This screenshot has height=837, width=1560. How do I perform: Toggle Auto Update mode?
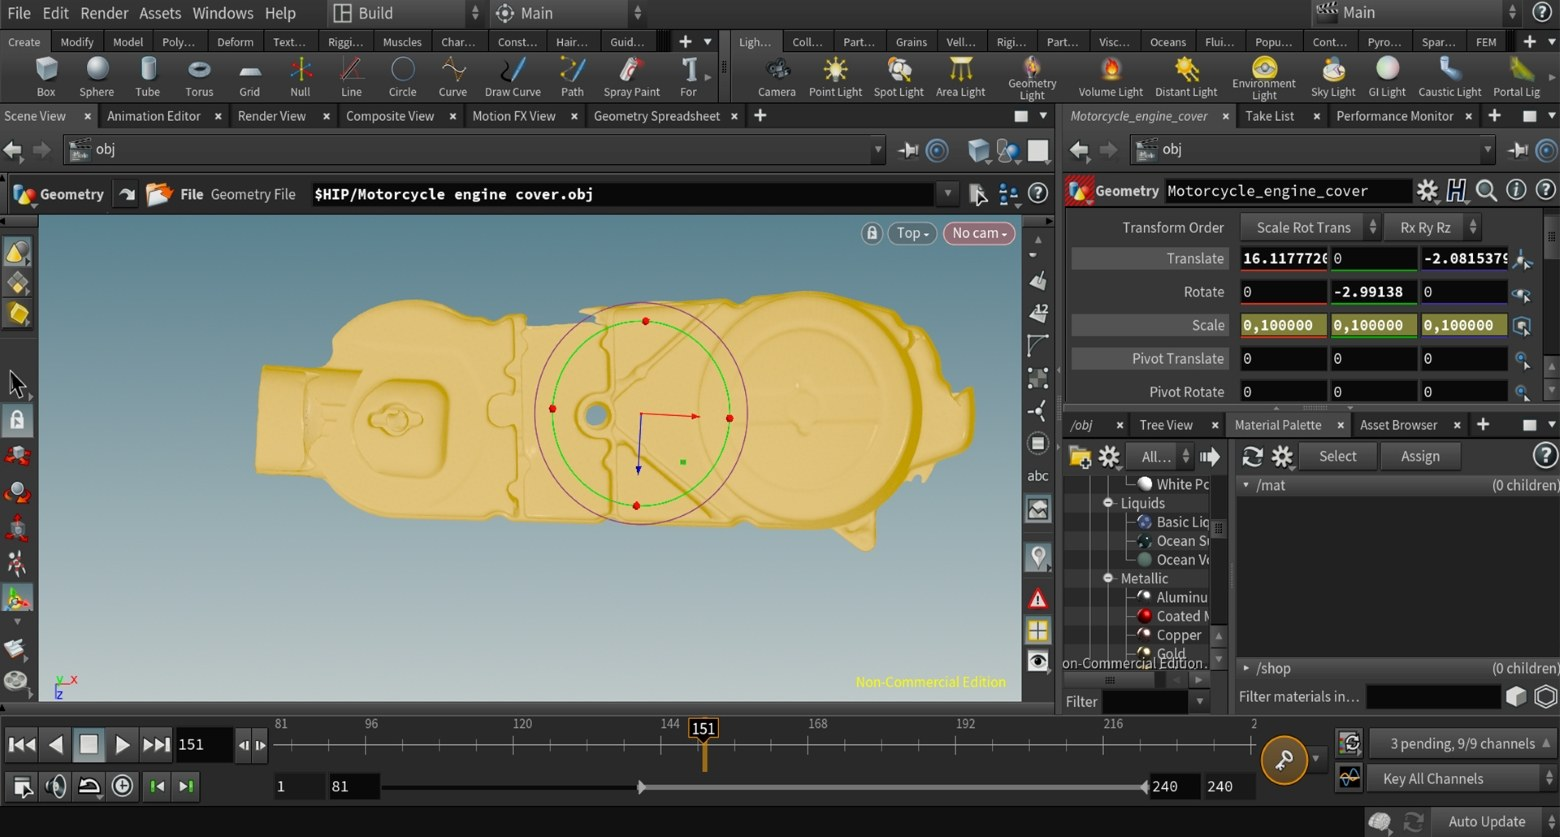coord(1486,821)
